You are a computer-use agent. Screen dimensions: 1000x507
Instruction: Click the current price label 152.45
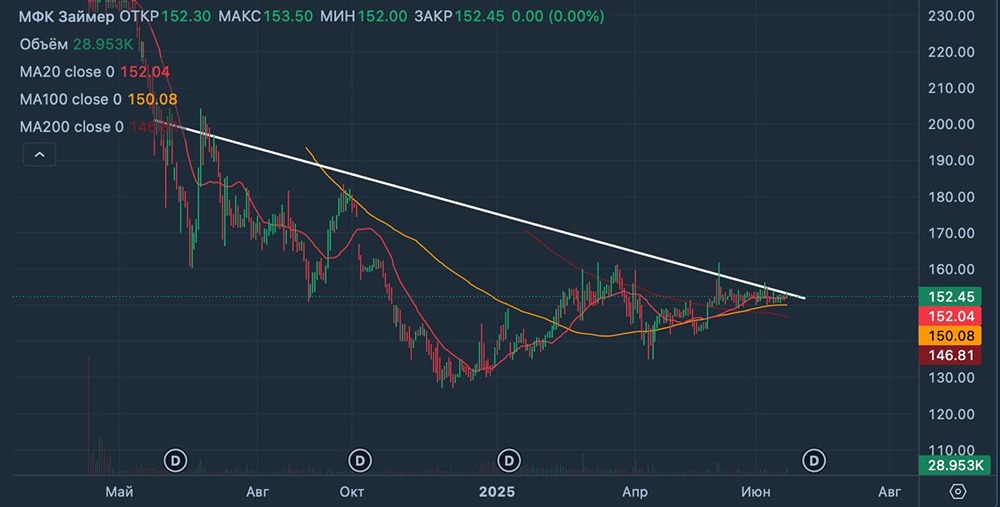(950, 297)
